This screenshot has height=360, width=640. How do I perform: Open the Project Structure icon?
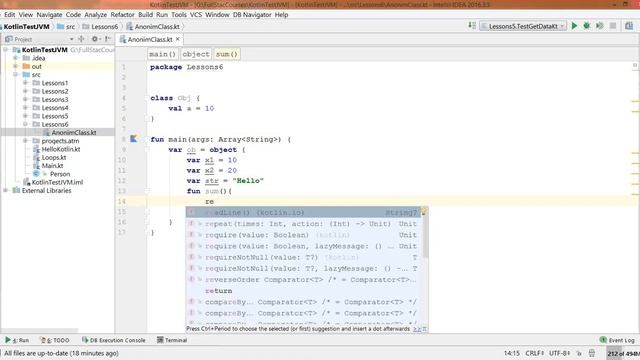[x=629, y=26]
